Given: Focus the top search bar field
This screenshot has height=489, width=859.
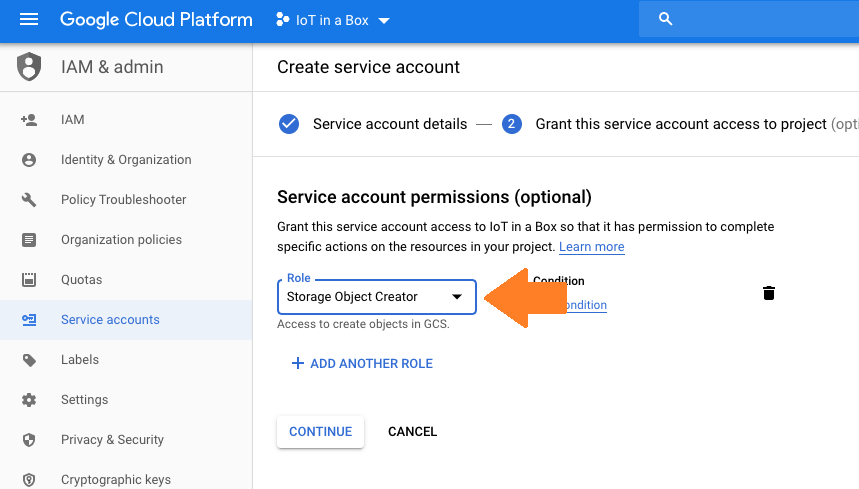Looking at the screenshot, I should [x=749, y=19].
